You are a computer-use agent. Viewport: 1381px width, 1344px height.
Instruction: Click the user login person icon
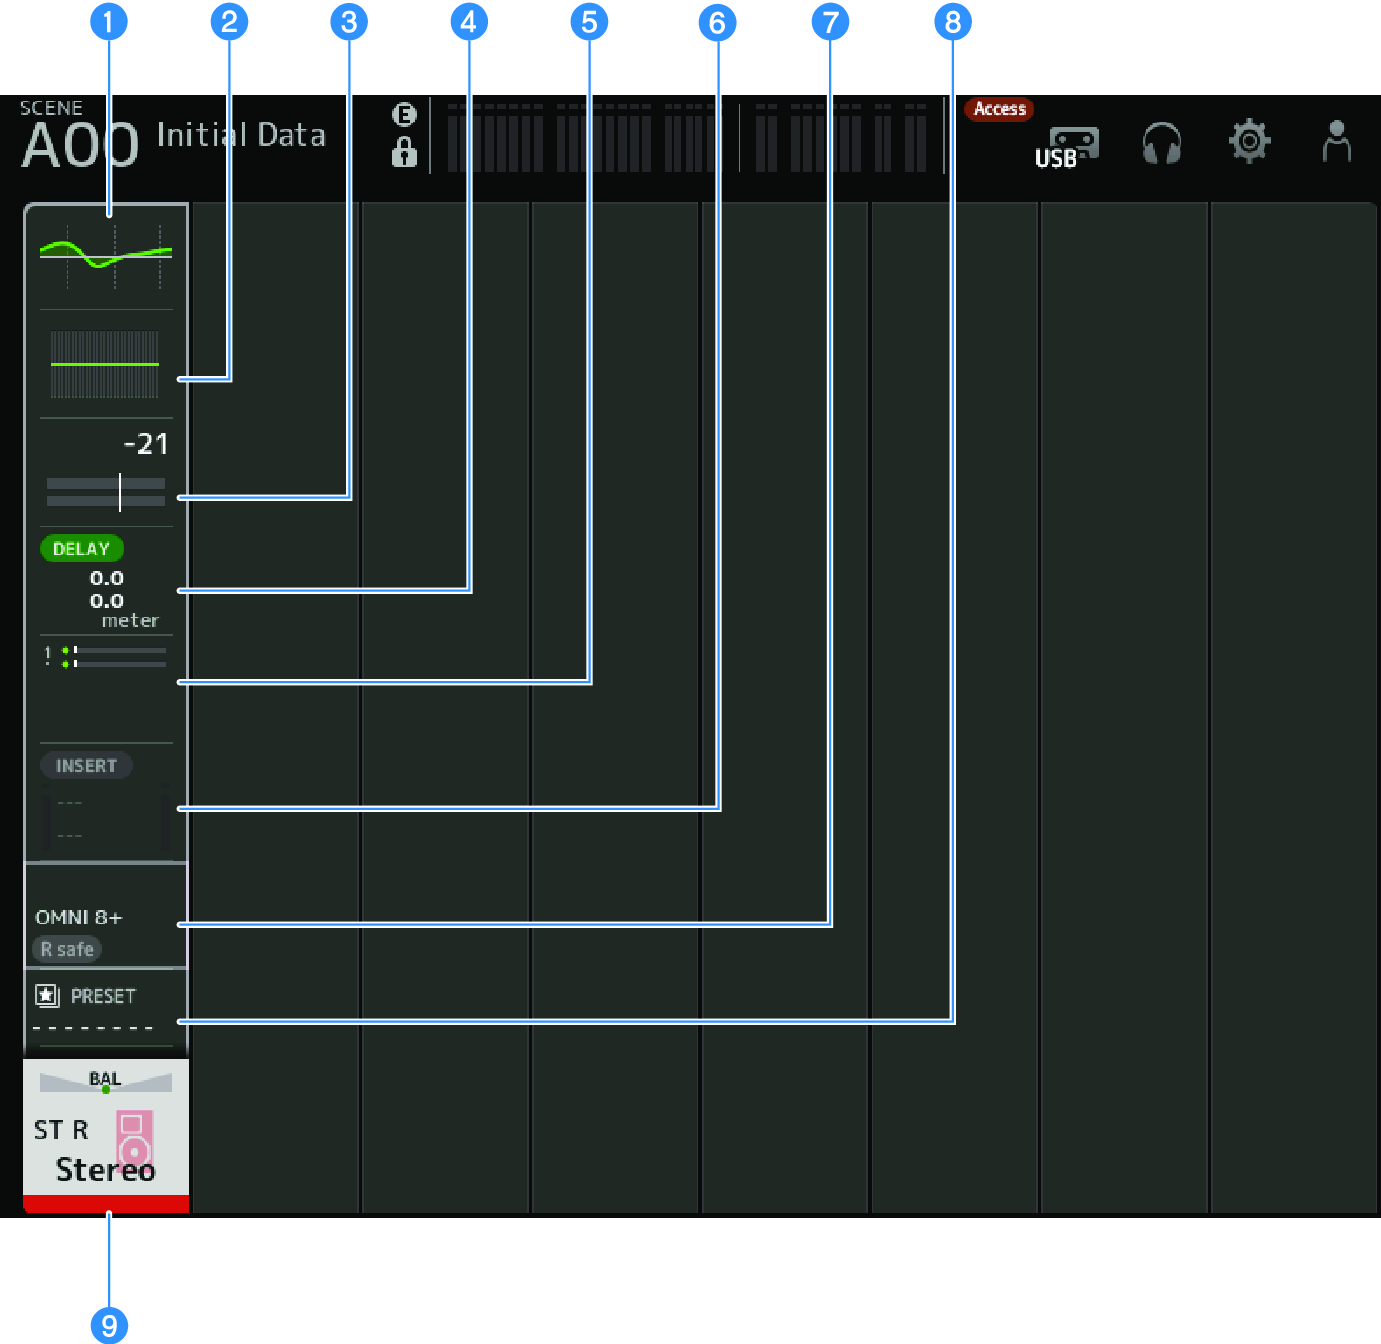coord(1336,142)
